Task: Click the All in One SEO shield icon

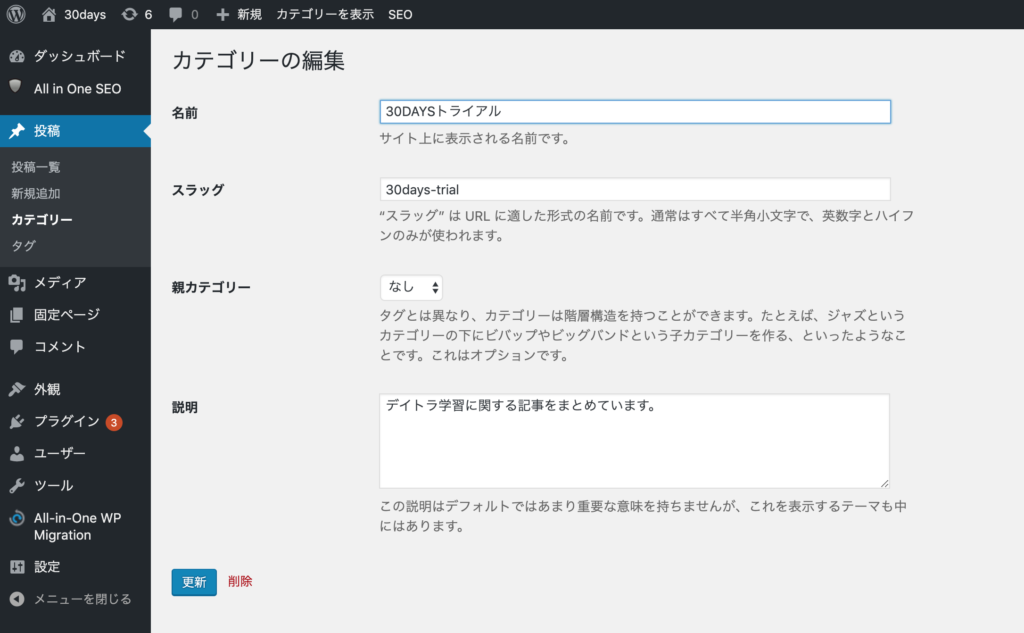Action: click(x=16, y=88)
